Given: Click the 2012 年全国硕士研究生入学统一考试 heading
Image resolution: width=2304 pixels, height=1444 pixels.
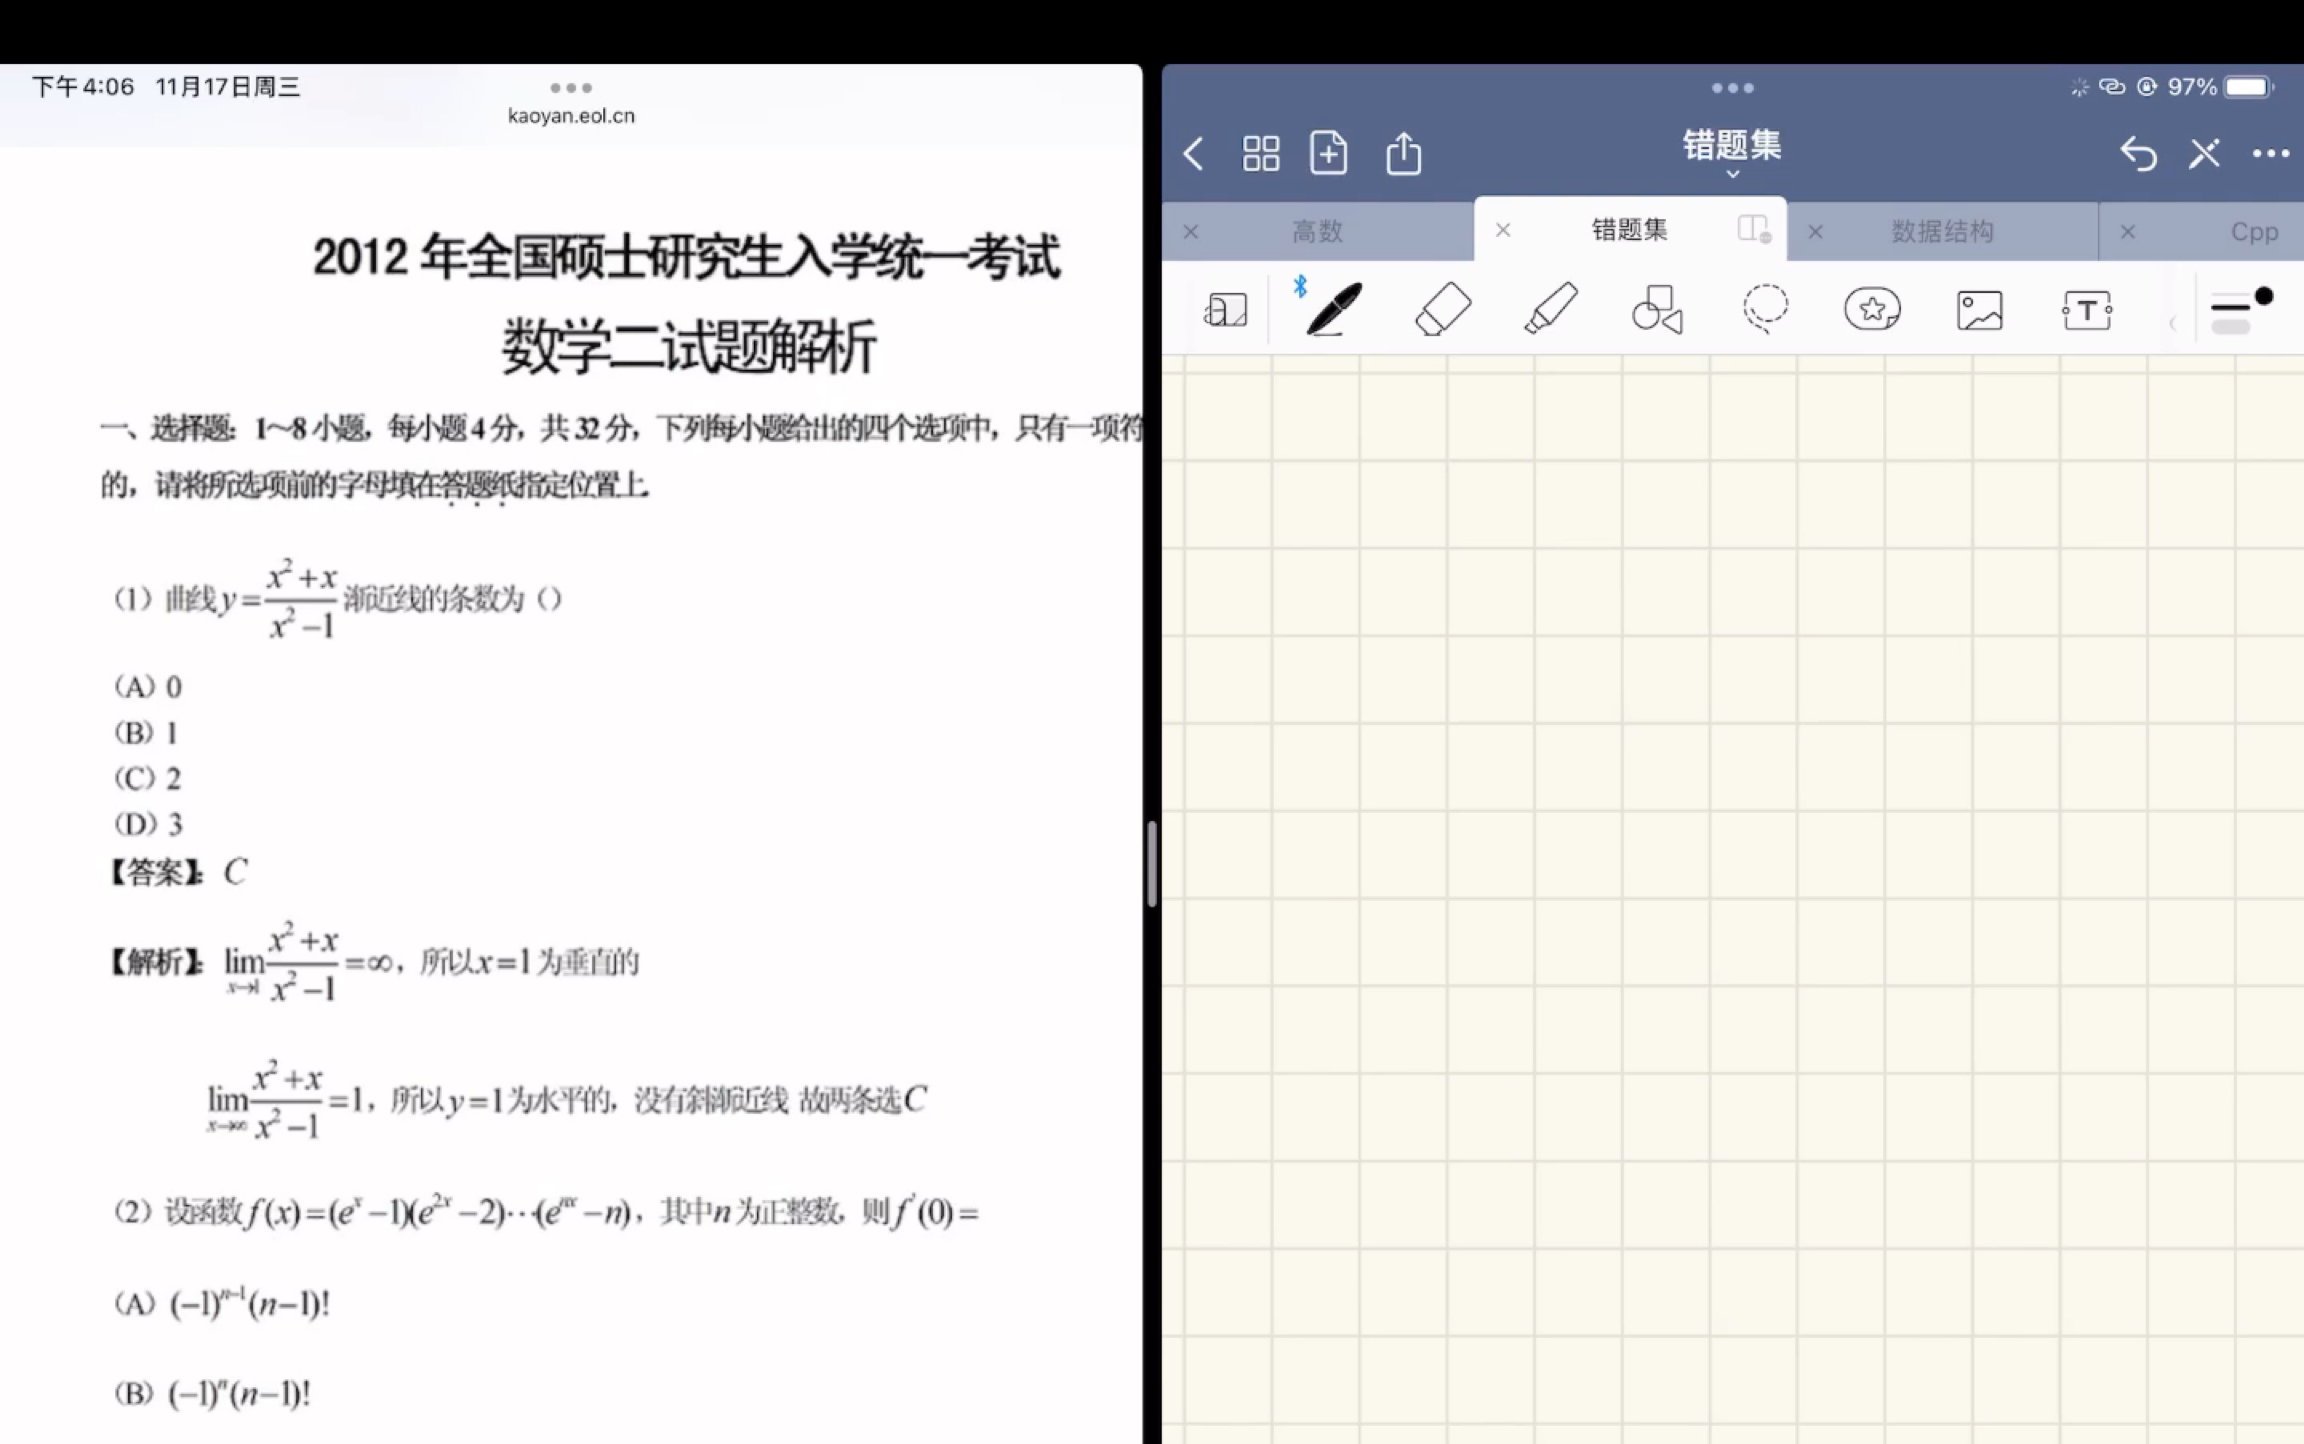Looking at the screenshot, I should click(686, 258).
